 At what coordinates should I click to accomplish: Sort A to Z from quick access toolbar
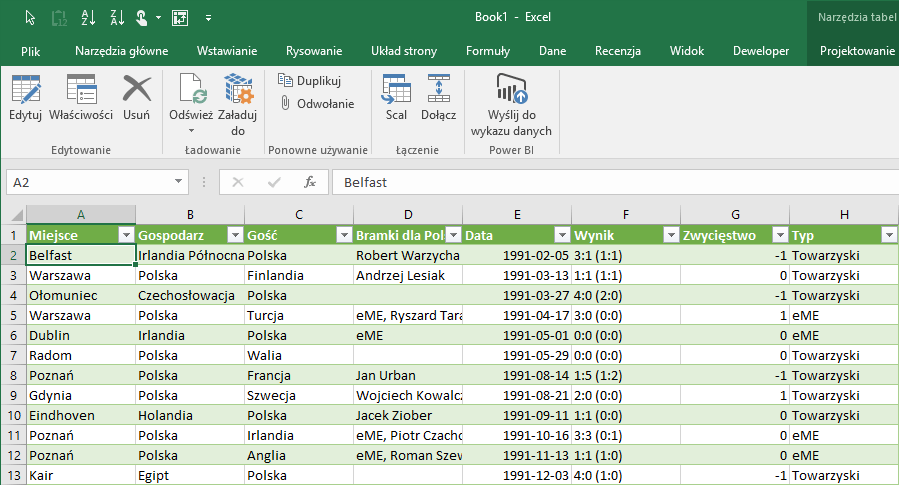pos(88,17)
